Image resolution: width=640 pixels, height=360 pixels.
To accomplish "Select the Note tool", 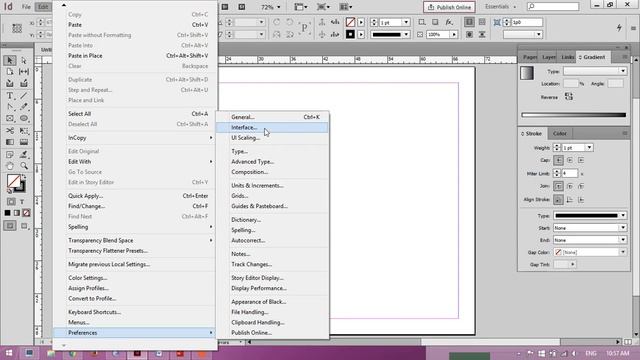I will pos(10,155).
